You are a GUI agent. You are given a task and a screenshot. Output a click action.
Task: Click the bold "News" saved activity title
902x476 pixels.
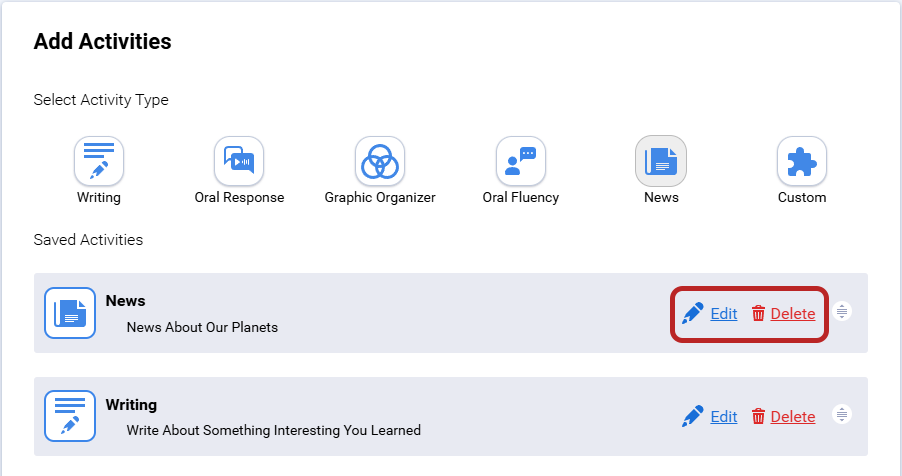(125, 301)
